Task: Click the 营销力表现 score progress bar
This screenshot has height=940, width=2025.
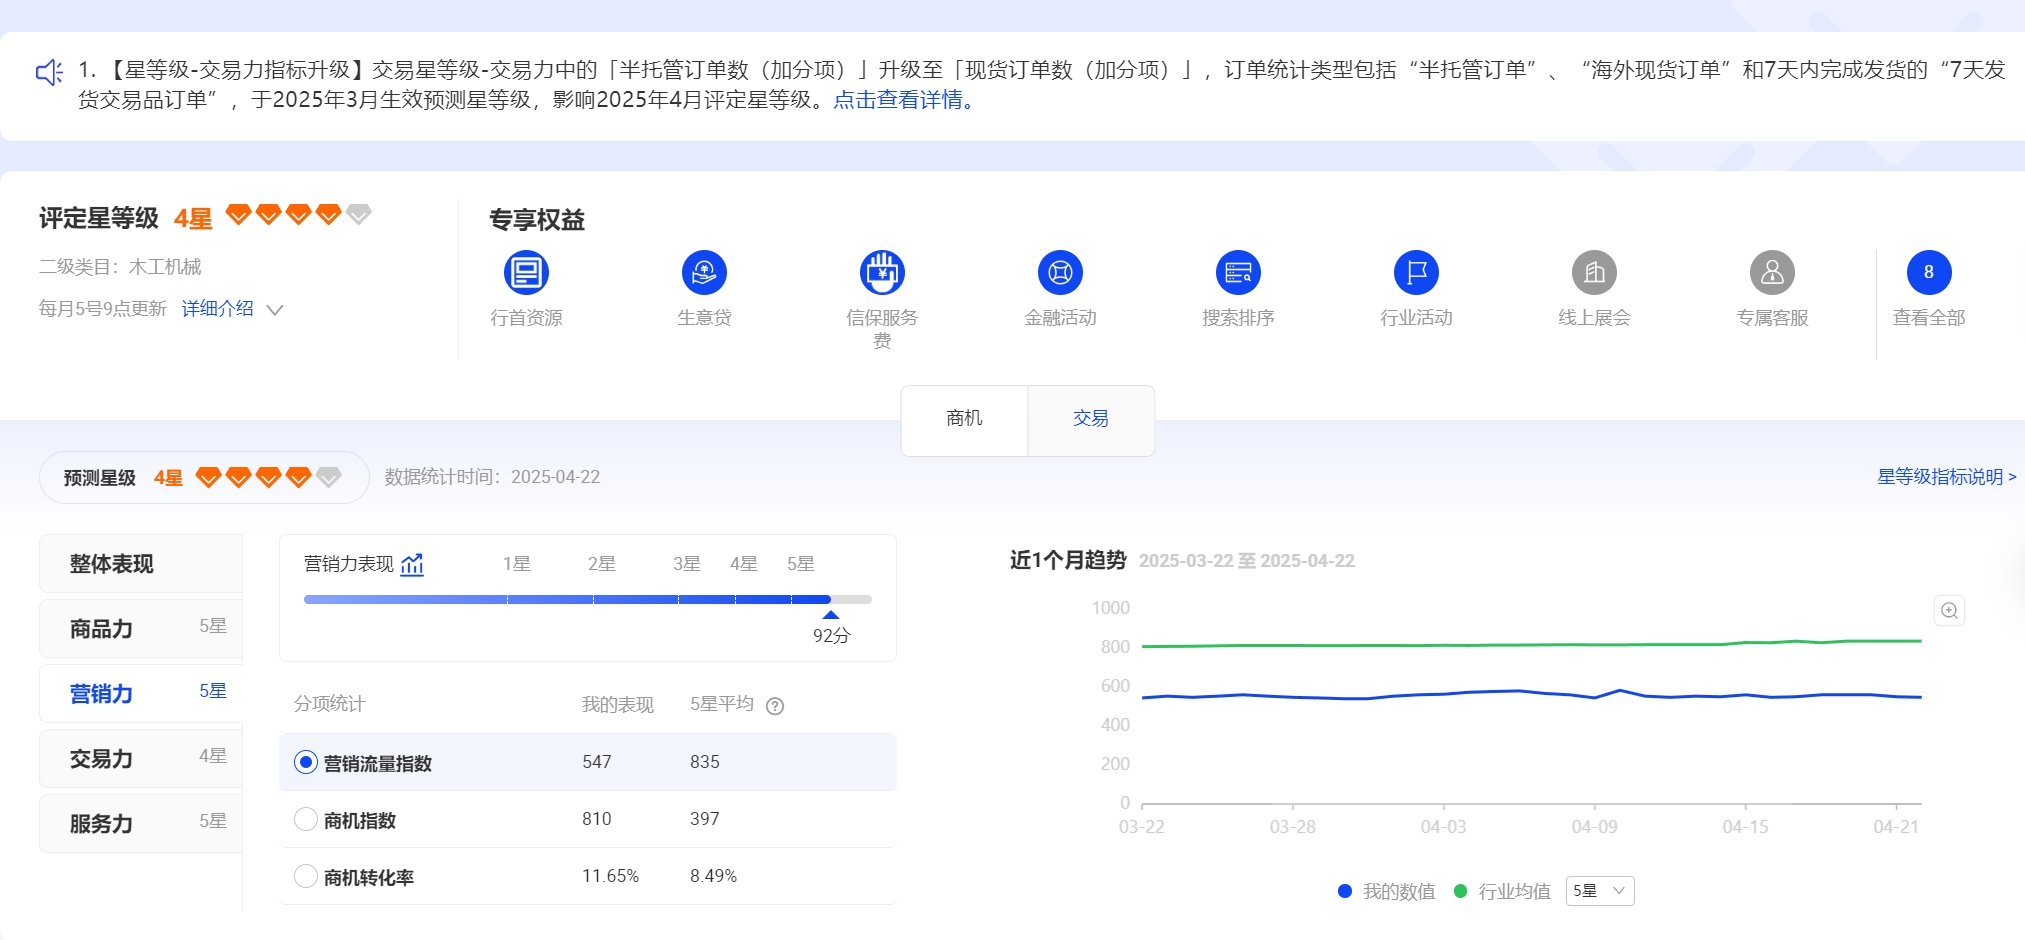Action: point(587,600)
